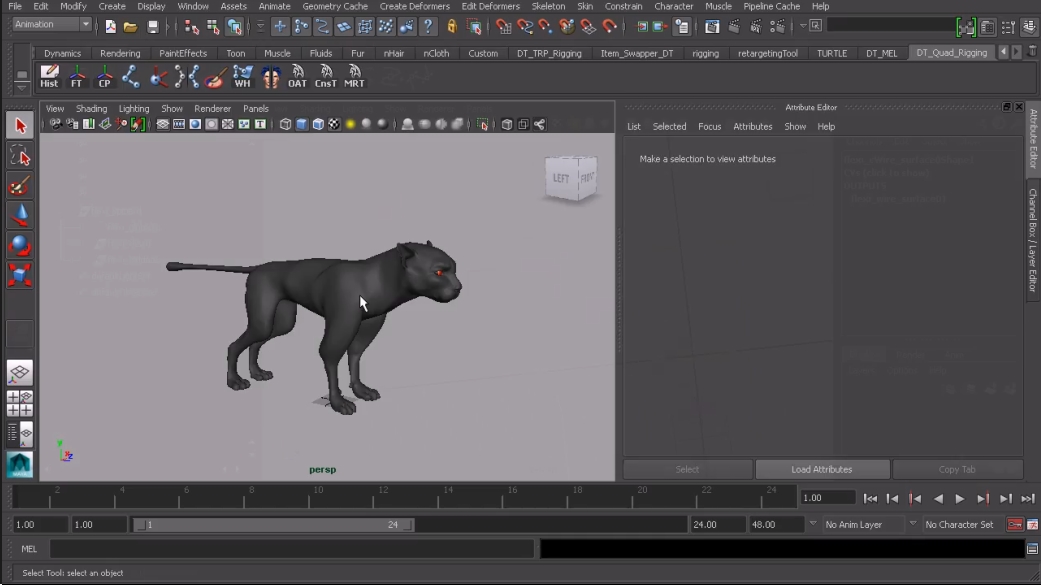The height and width of the screenshot is (585, 1041).
Task: Click the Maya logo icon in toolbox
Action: coord(20,464)
